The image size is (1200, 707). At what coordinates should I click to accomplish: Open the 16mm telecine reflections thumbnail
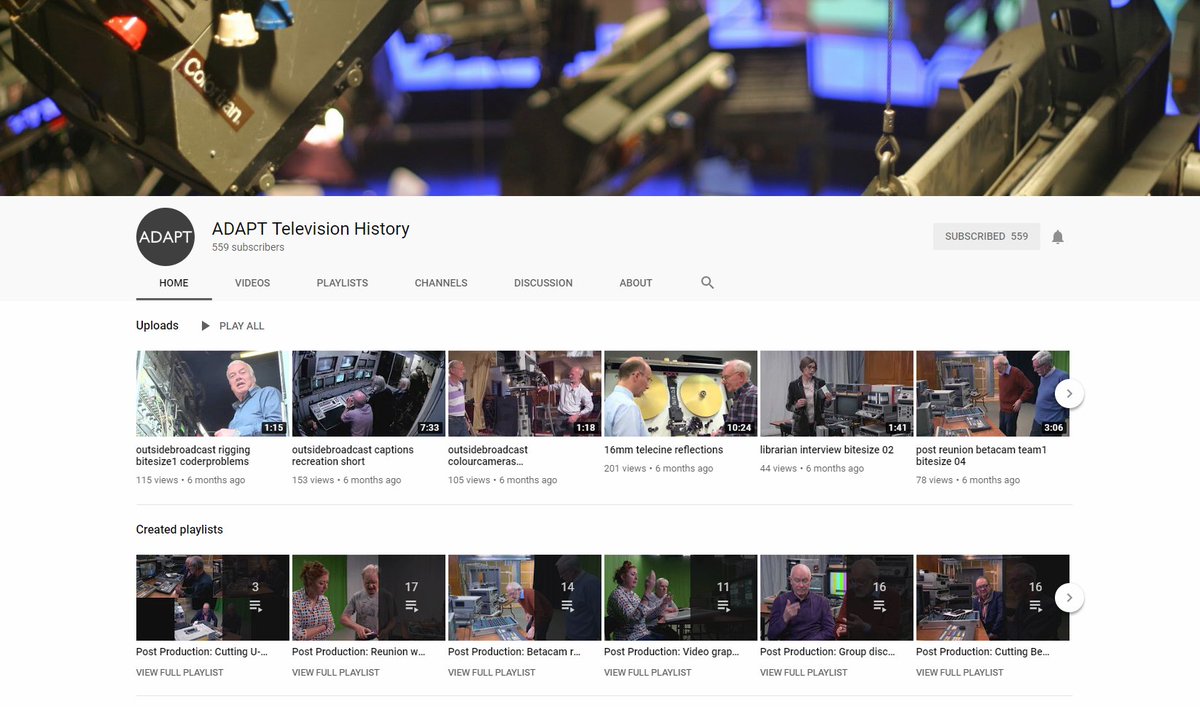click(x=681, y=394)
